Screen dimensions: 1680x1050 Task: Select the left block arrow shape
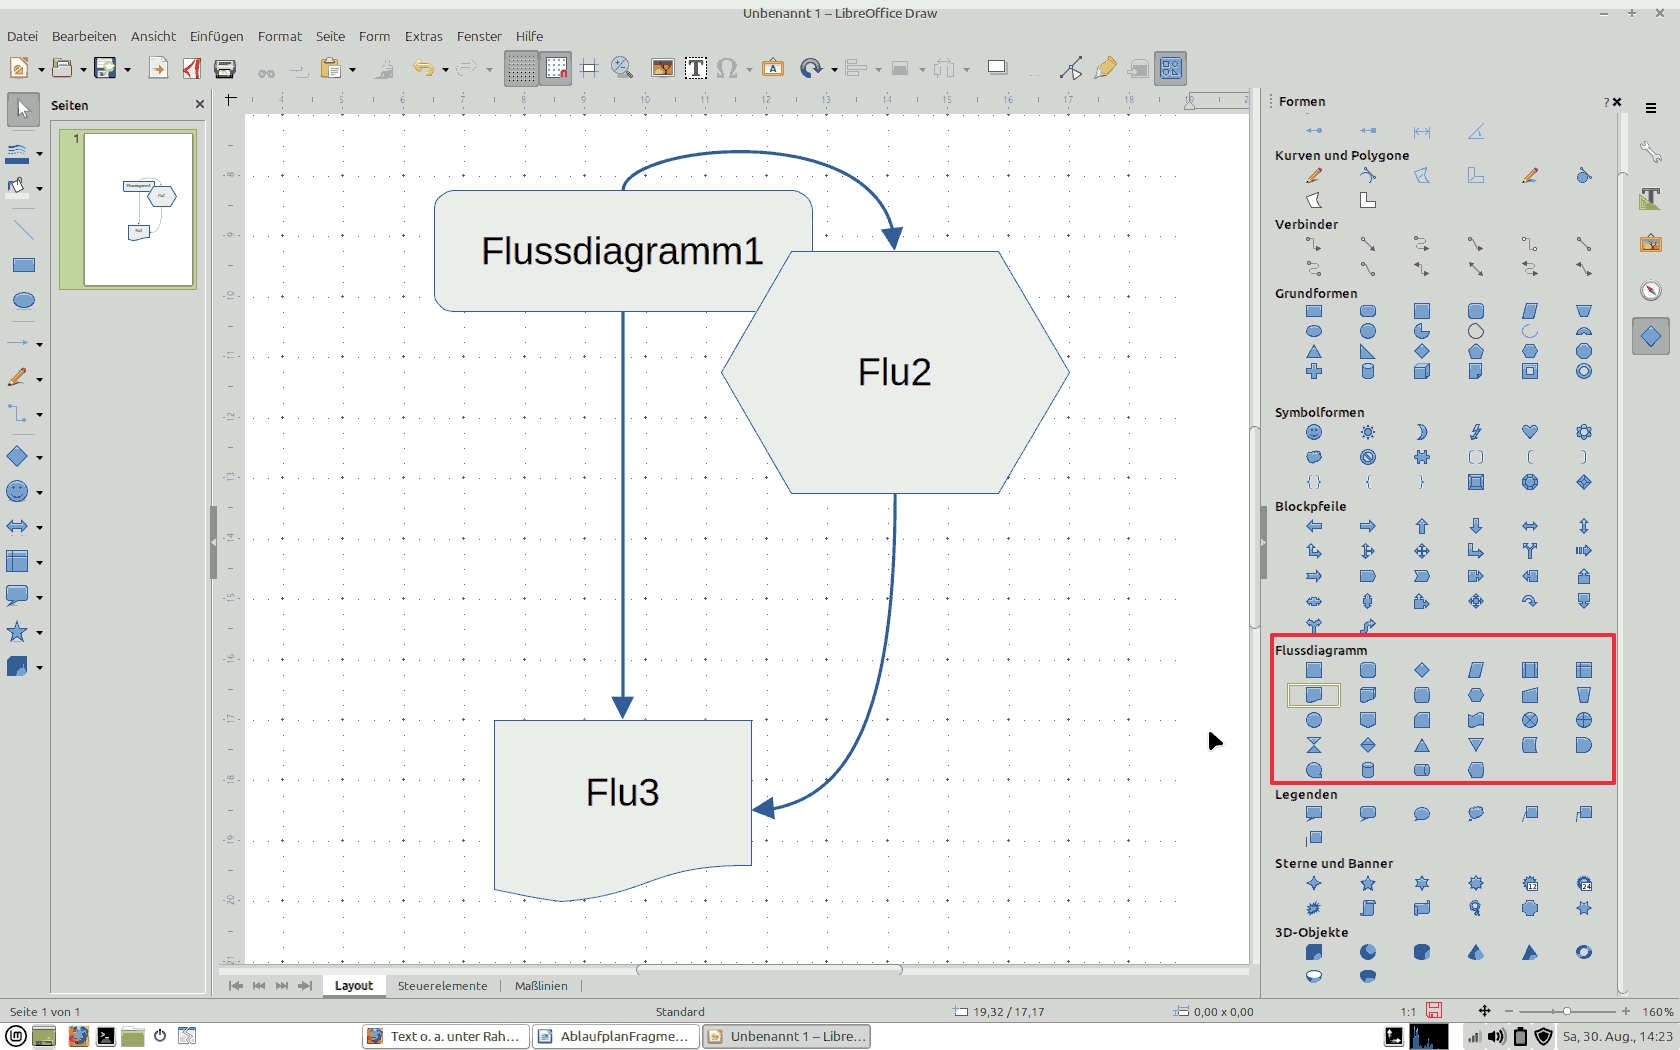point(1314,526)
